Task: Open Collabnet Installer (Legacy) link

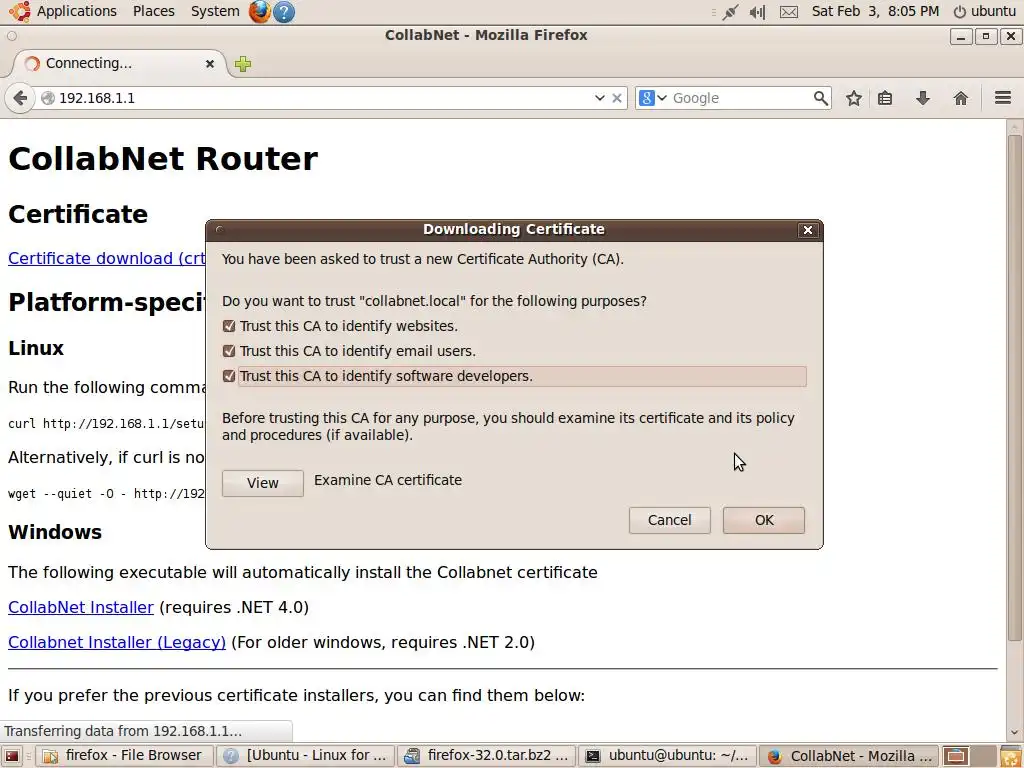Action: [117, 643]
